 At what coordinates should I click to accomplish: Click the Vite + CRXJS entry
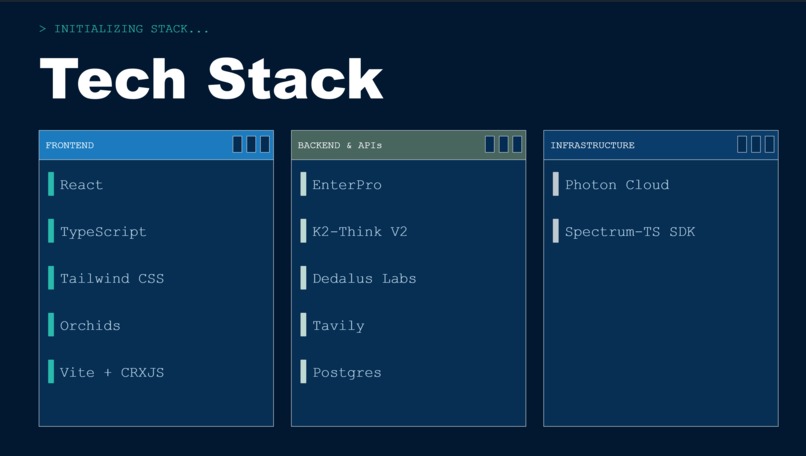click(112, 372)
